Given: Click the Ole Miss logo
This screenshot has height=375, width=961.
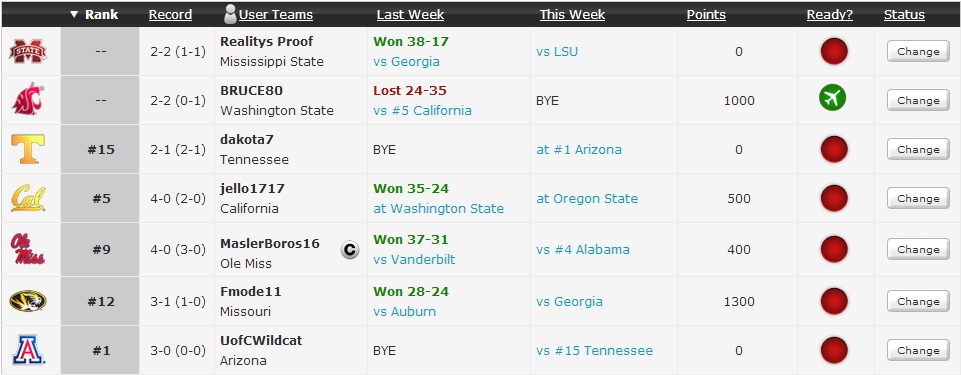Looking at the screenshot, I should (28, 249).
